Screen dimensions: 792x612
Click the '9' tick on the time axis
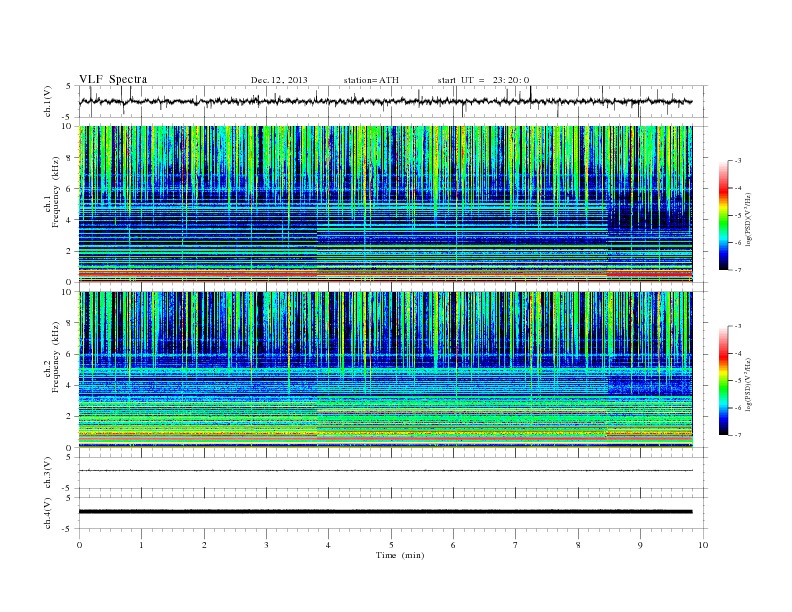[640, 545]
